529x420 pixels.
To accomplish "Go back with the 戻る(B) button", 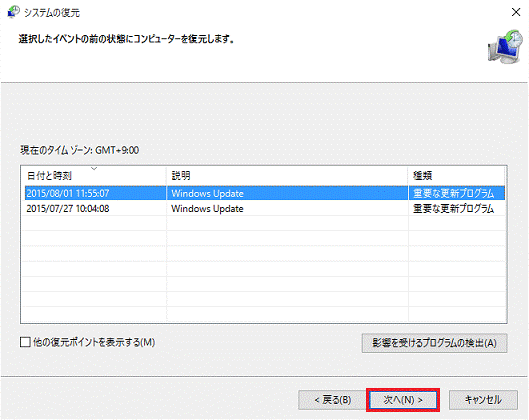I will click(x=332, y=400).
